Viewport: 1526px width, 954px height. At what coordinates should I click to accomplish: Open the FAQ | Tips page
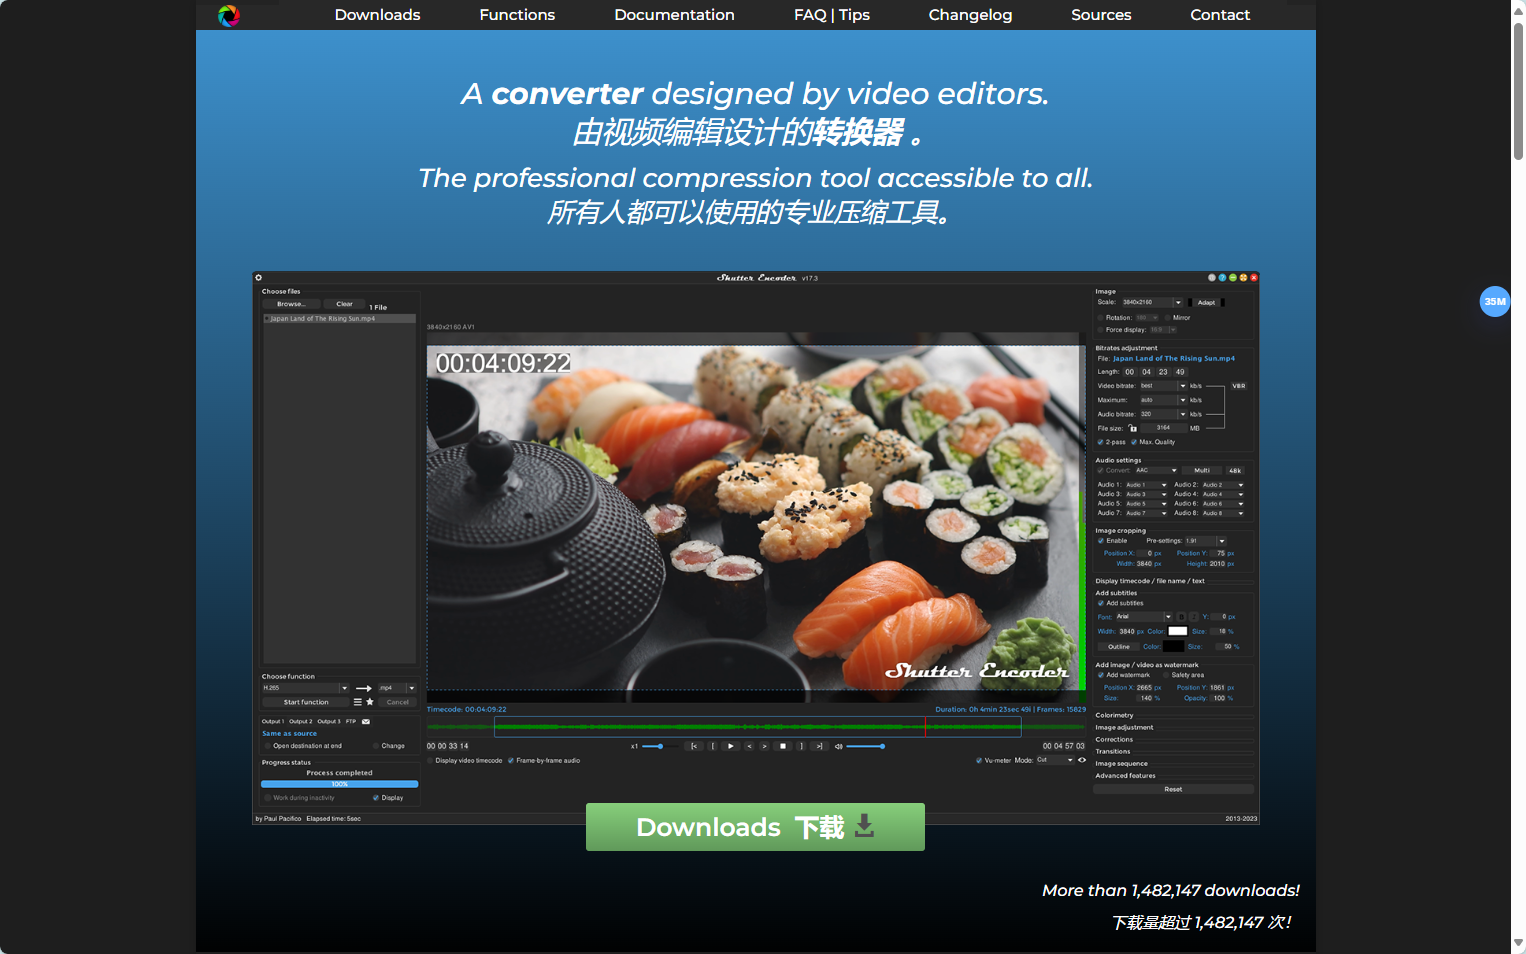(x=832, y=15)
